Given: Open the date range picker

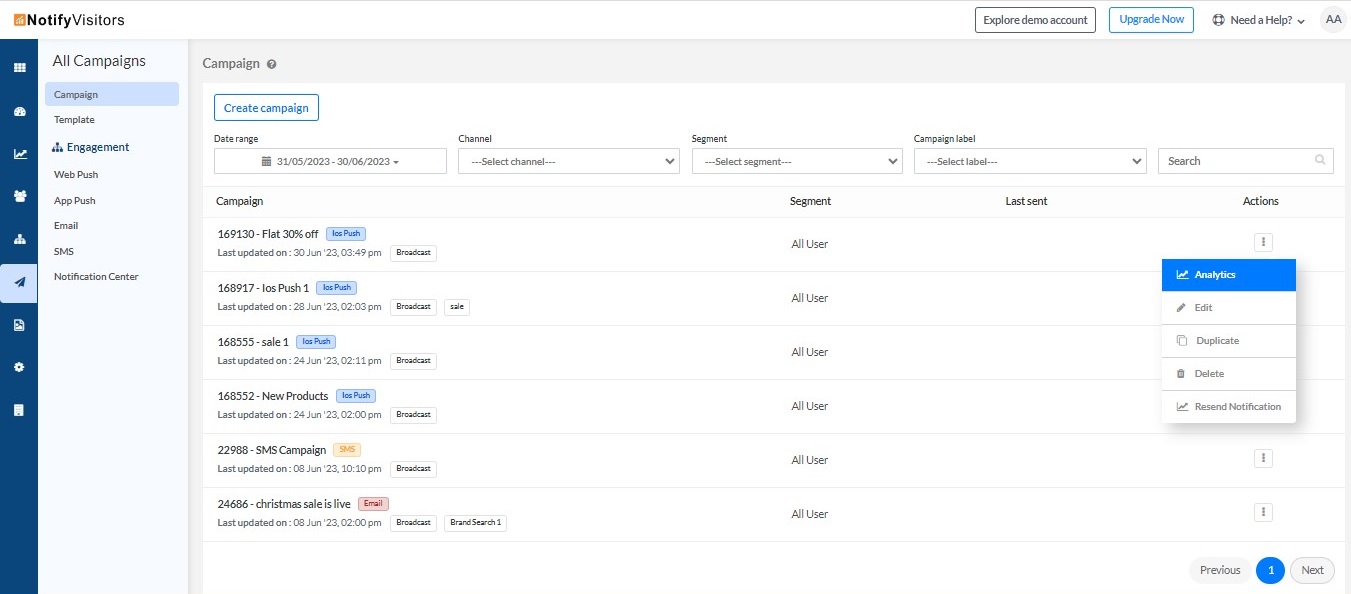Looking at the screenshot, I should click(330, 161).
